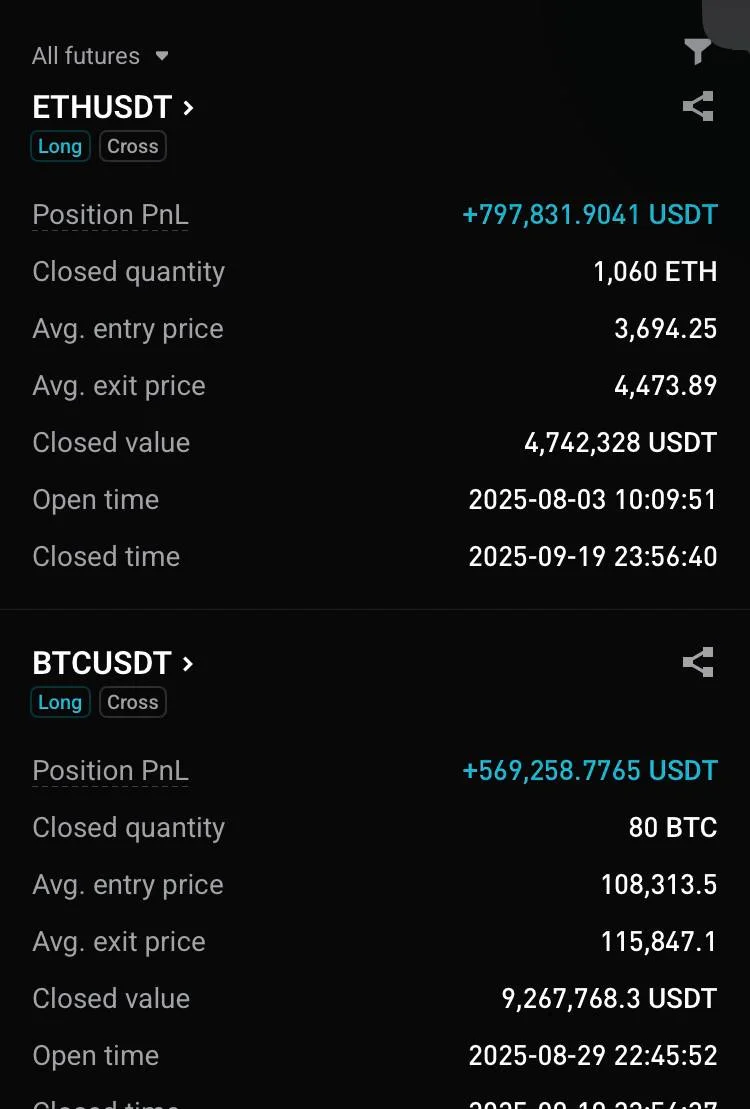This screenshot has width=750, height=1109.
Task: Share the ETHUSDT position
Action: 697,106
